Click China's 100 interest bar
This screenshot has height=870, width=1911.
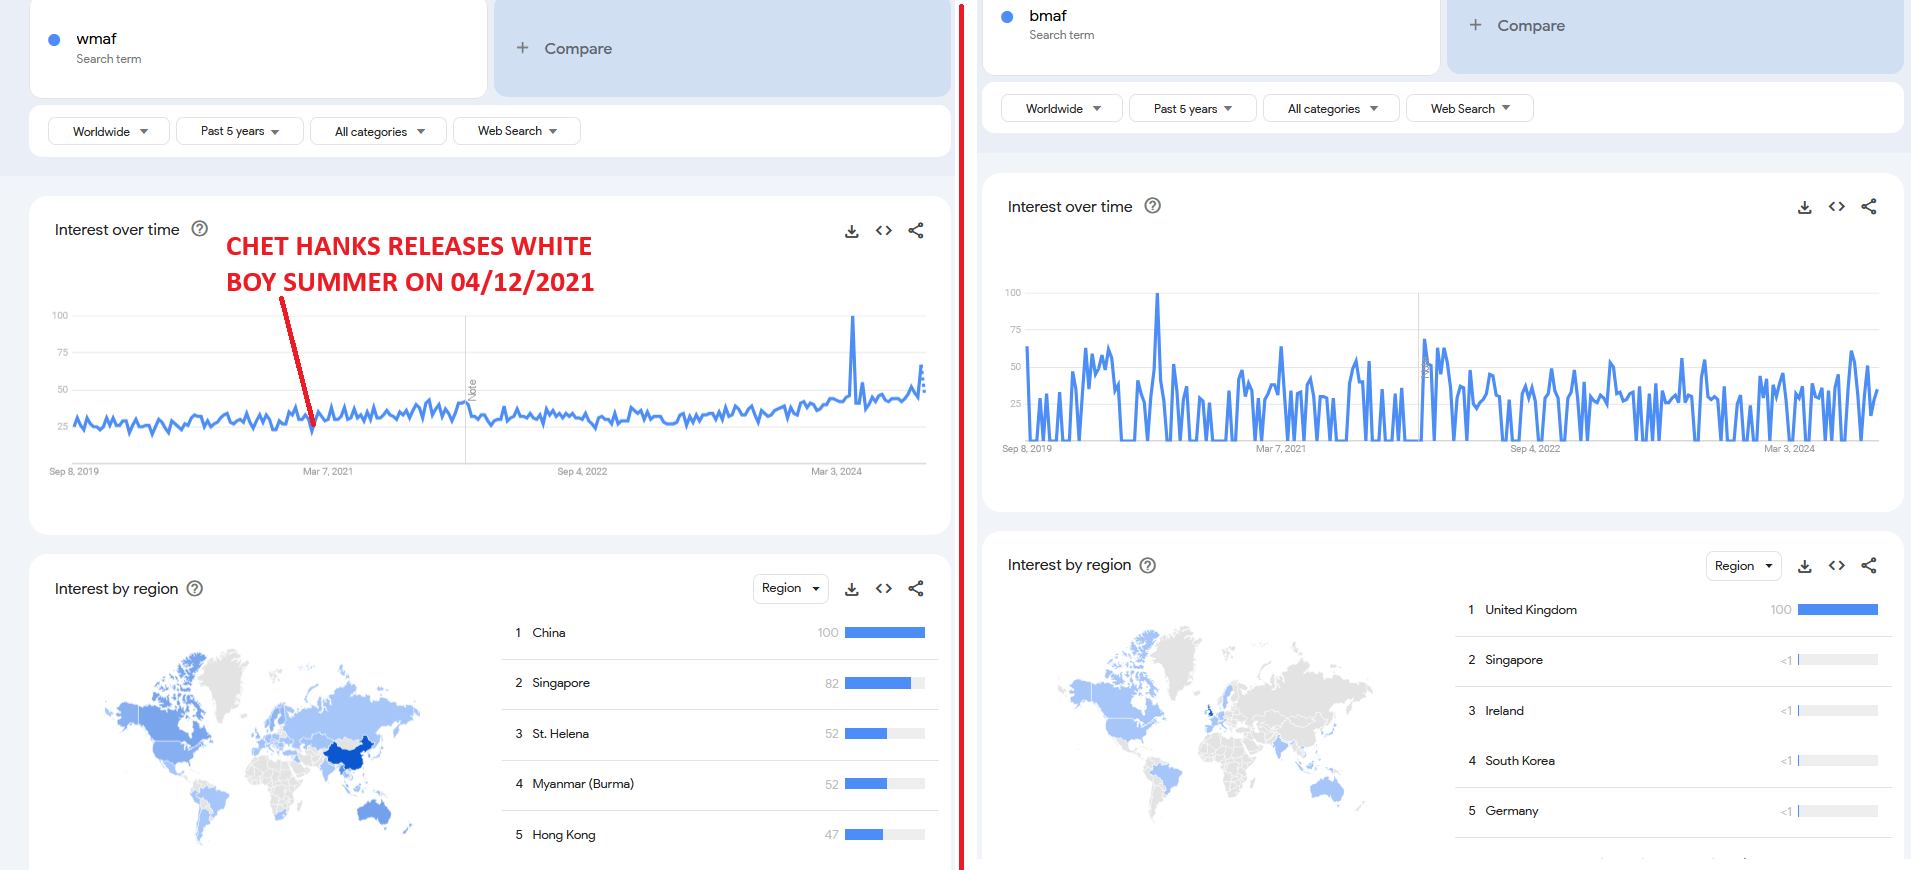885,633
